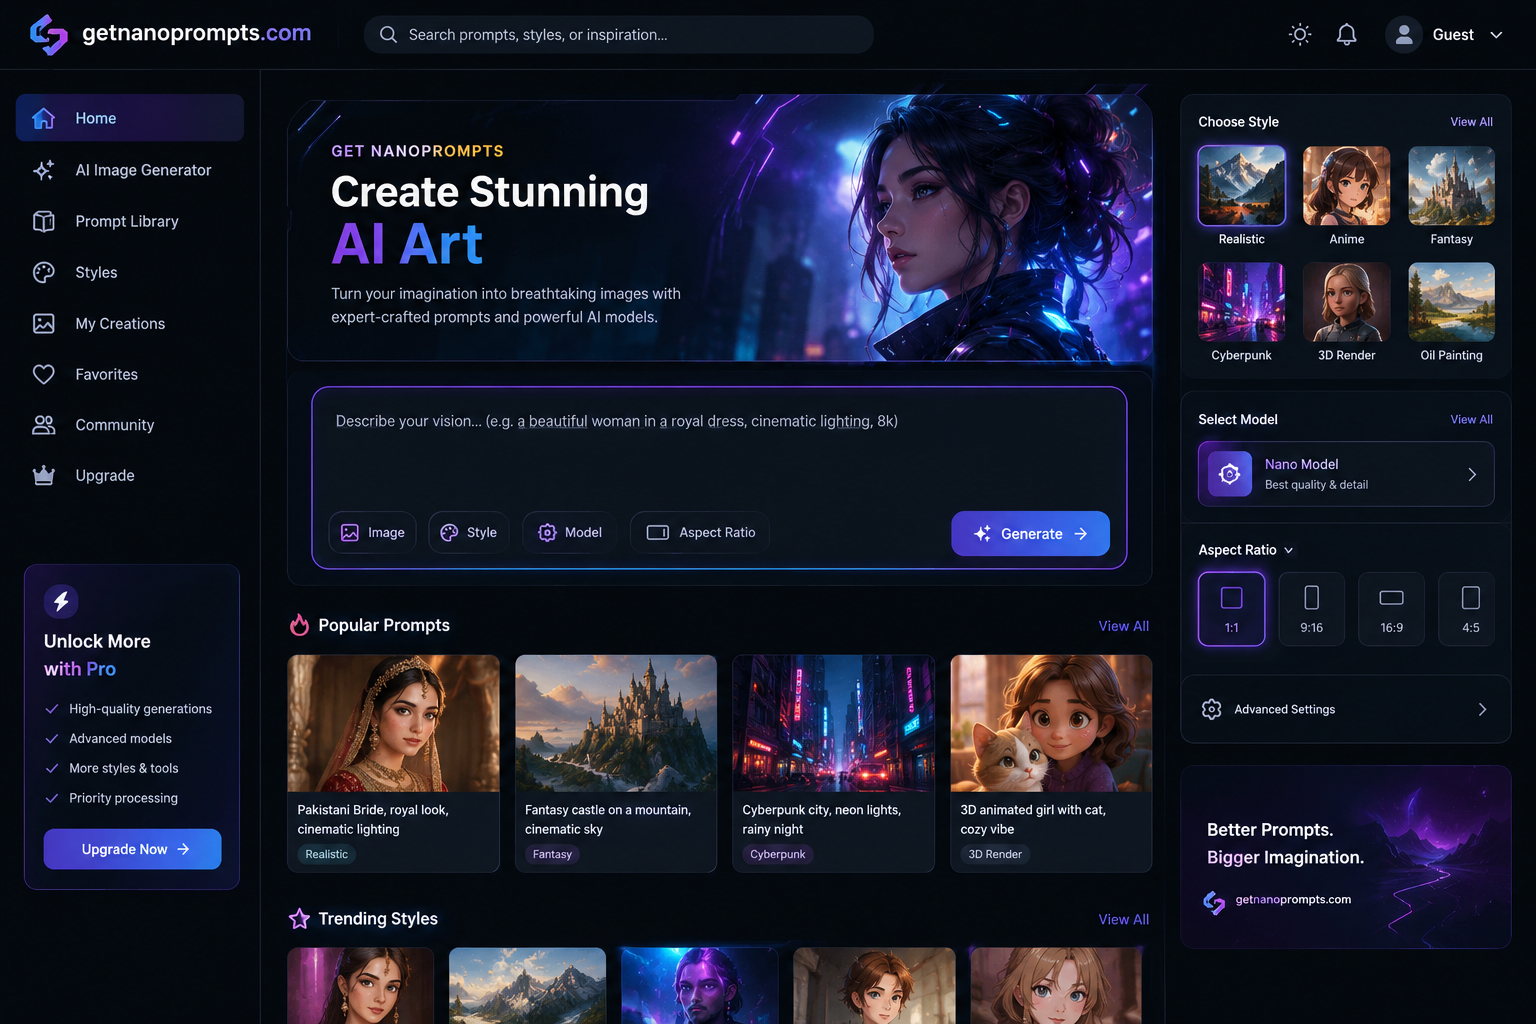Click the getnanoprompts.com logo icon in the header
The image size is (1536, 1024).
(48, 34)
